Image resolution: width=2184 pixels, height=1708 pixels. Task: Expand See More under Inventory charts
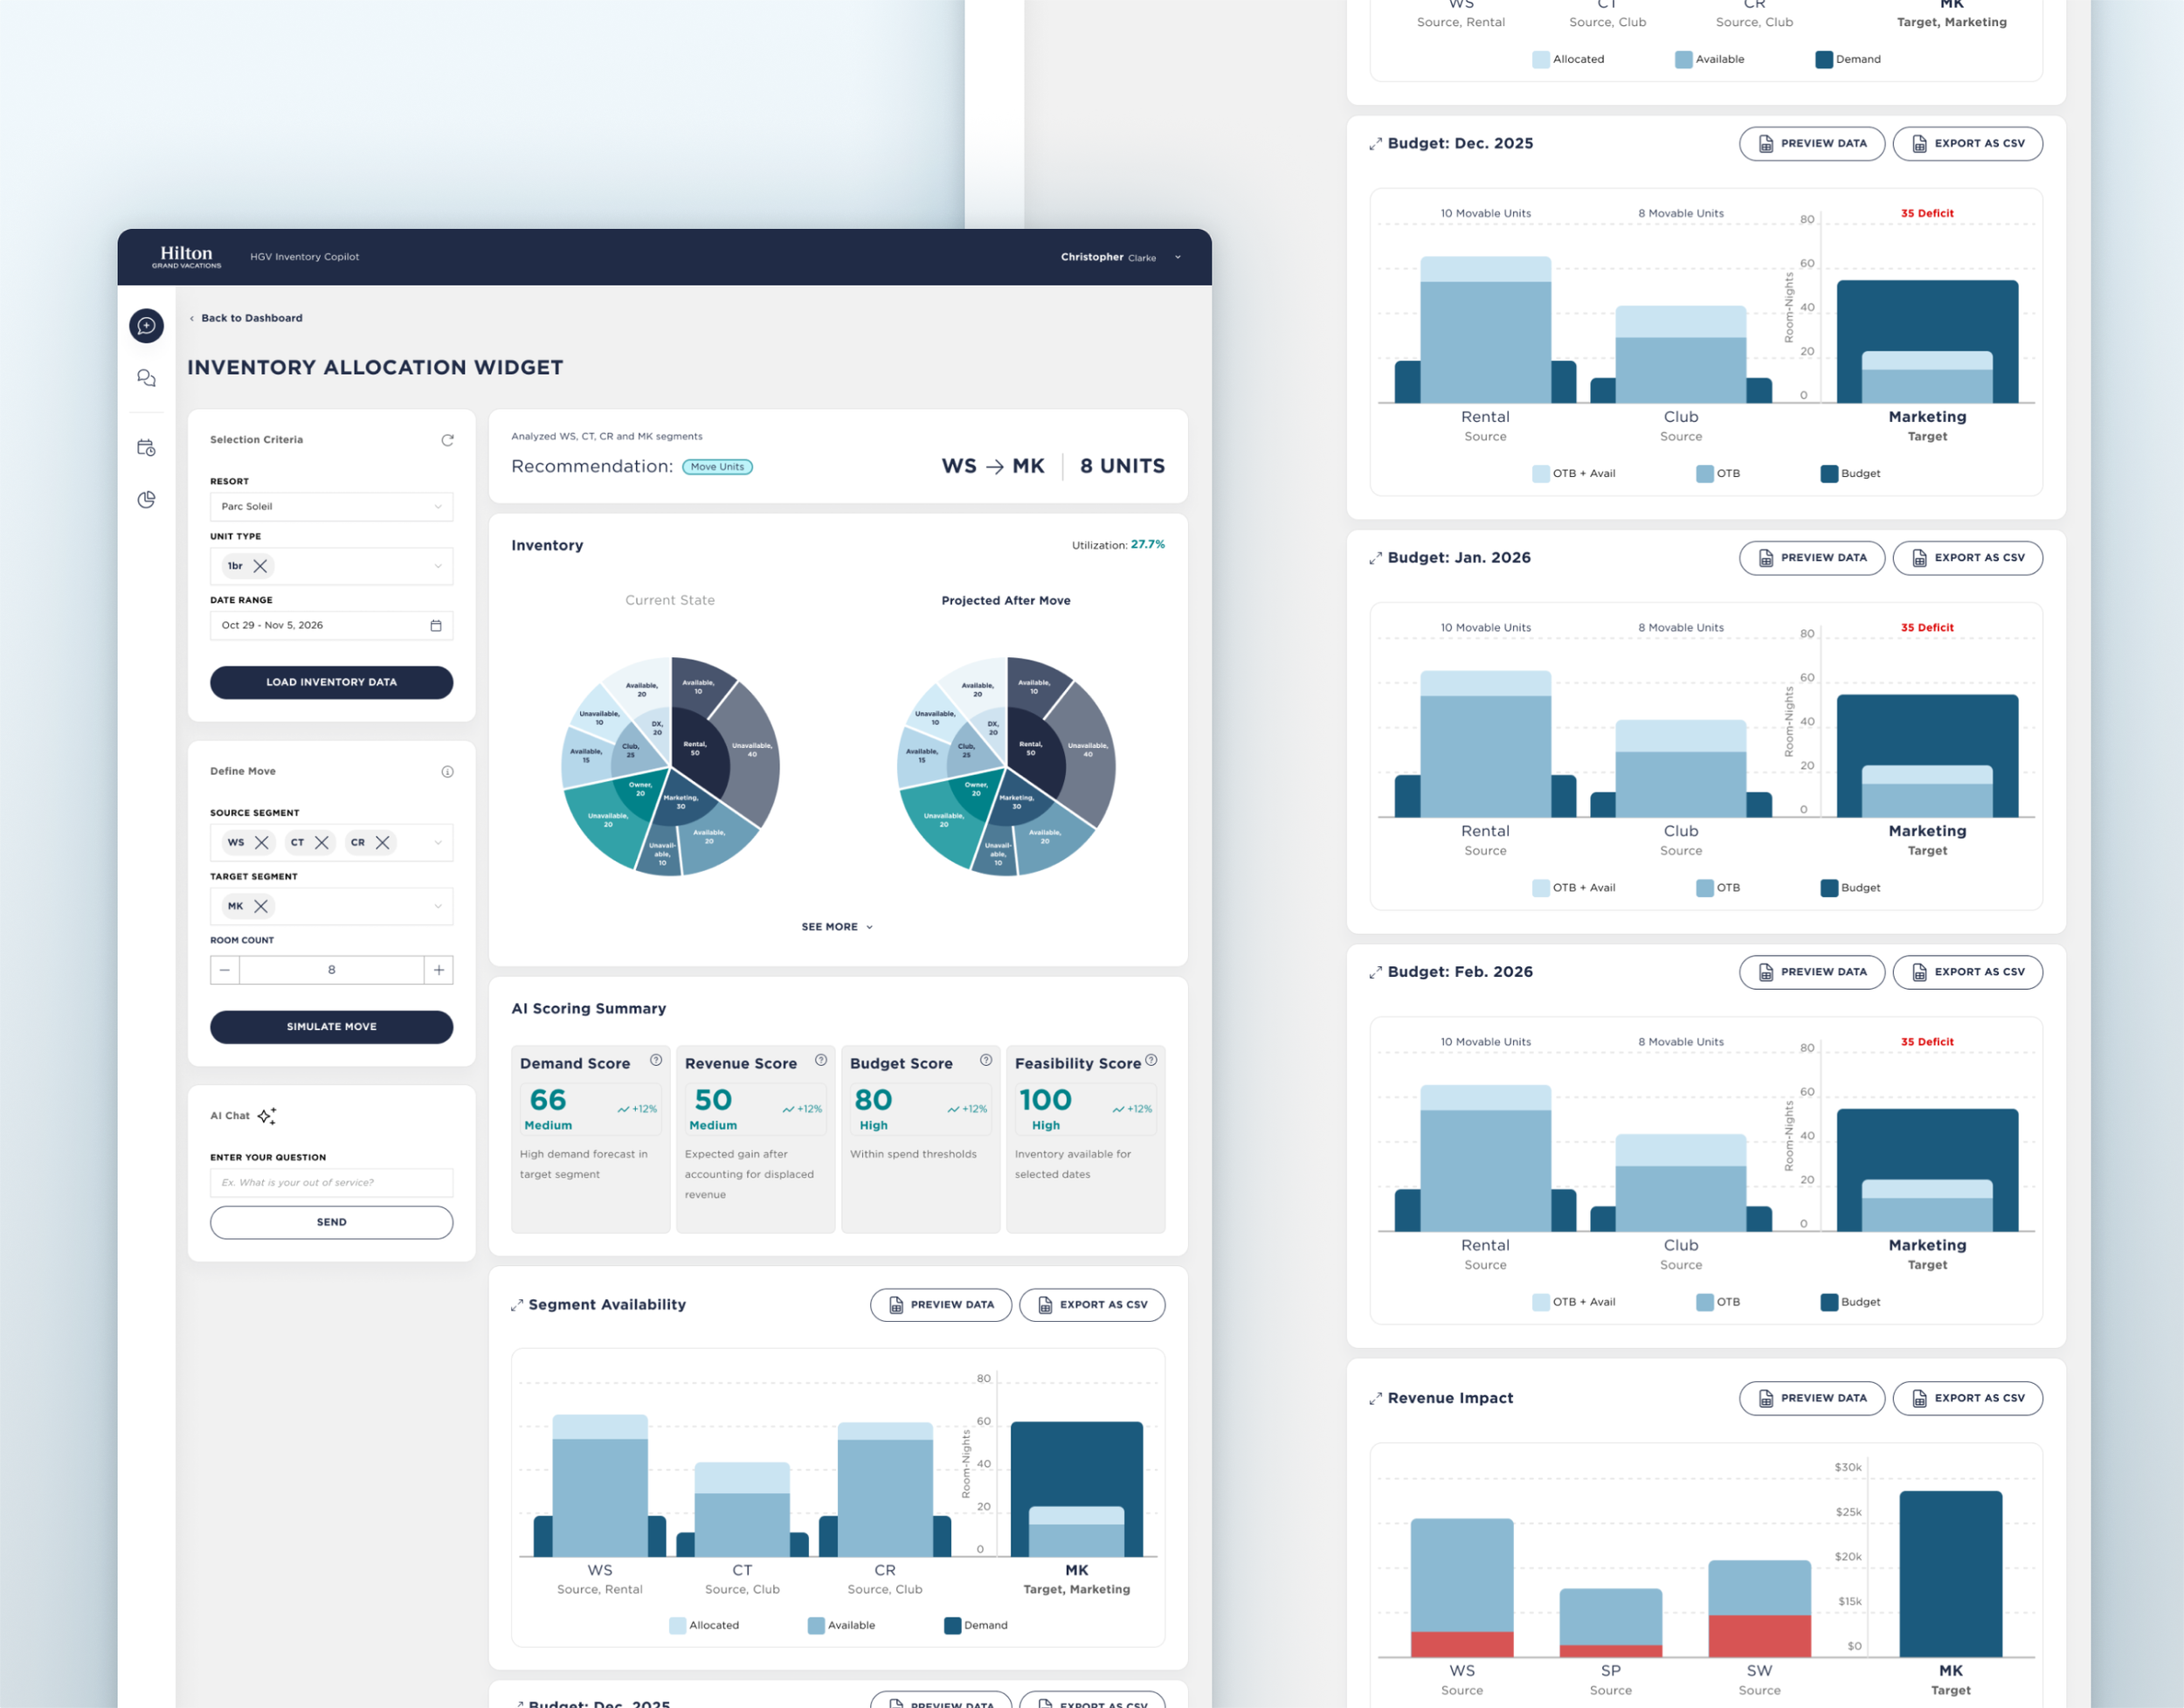(837, 927)
